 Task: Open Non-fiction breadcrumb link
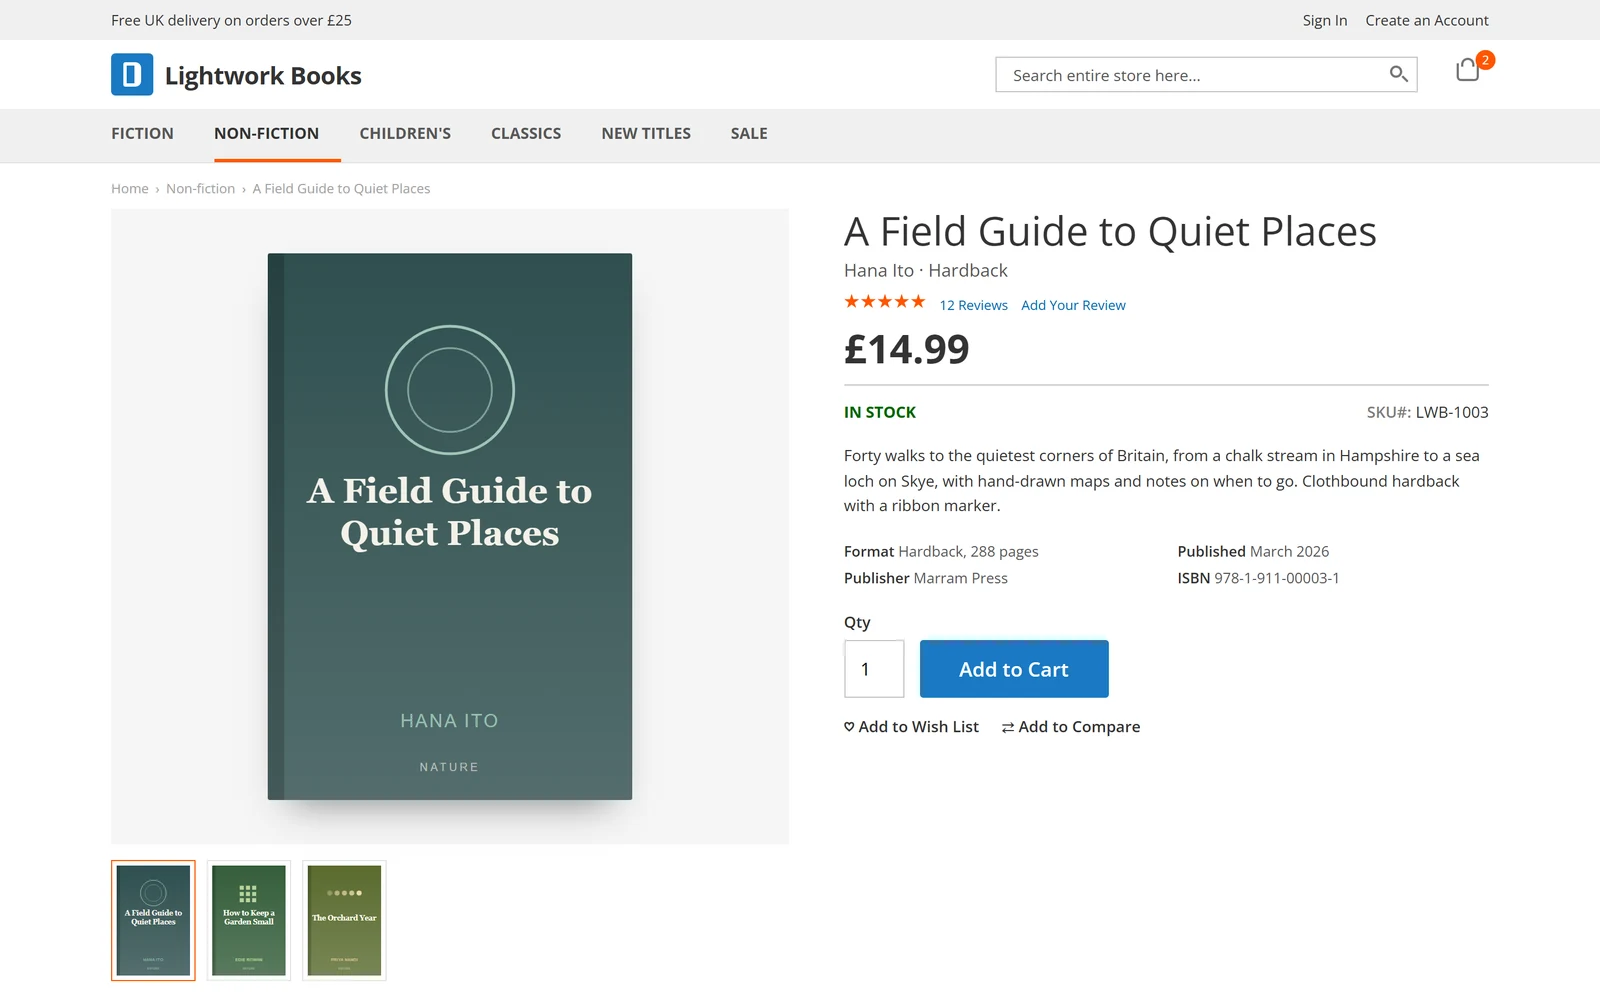200,189
